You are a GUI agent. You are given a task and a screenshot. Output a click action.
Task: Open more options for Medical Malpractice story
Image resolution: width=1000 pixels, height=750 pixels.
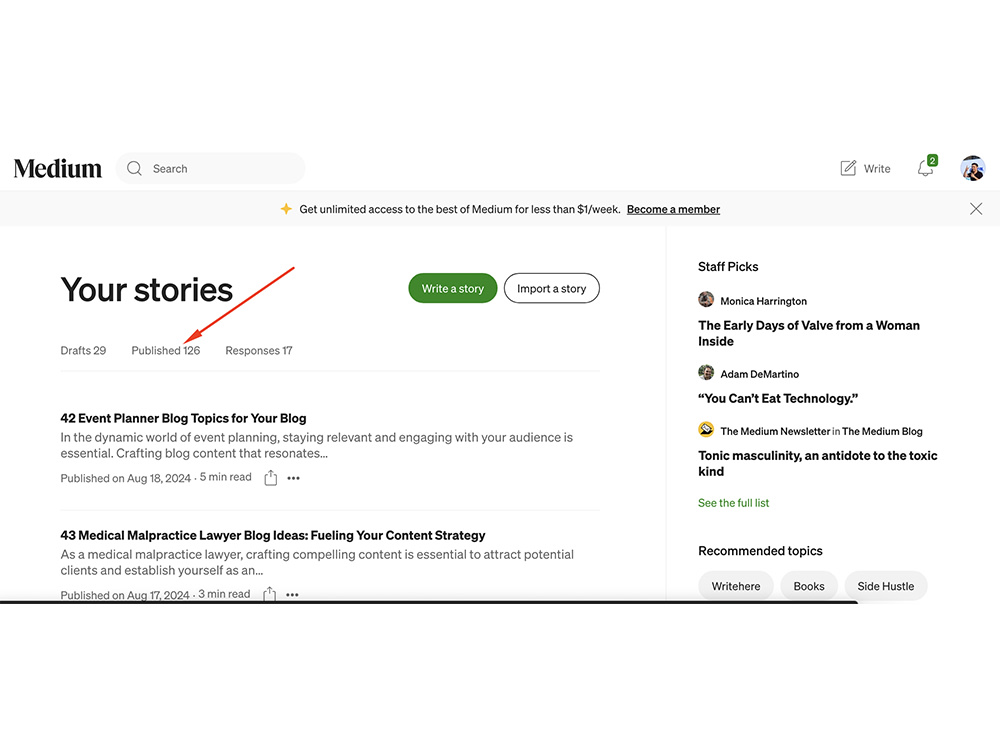click(x=292, y=594)
